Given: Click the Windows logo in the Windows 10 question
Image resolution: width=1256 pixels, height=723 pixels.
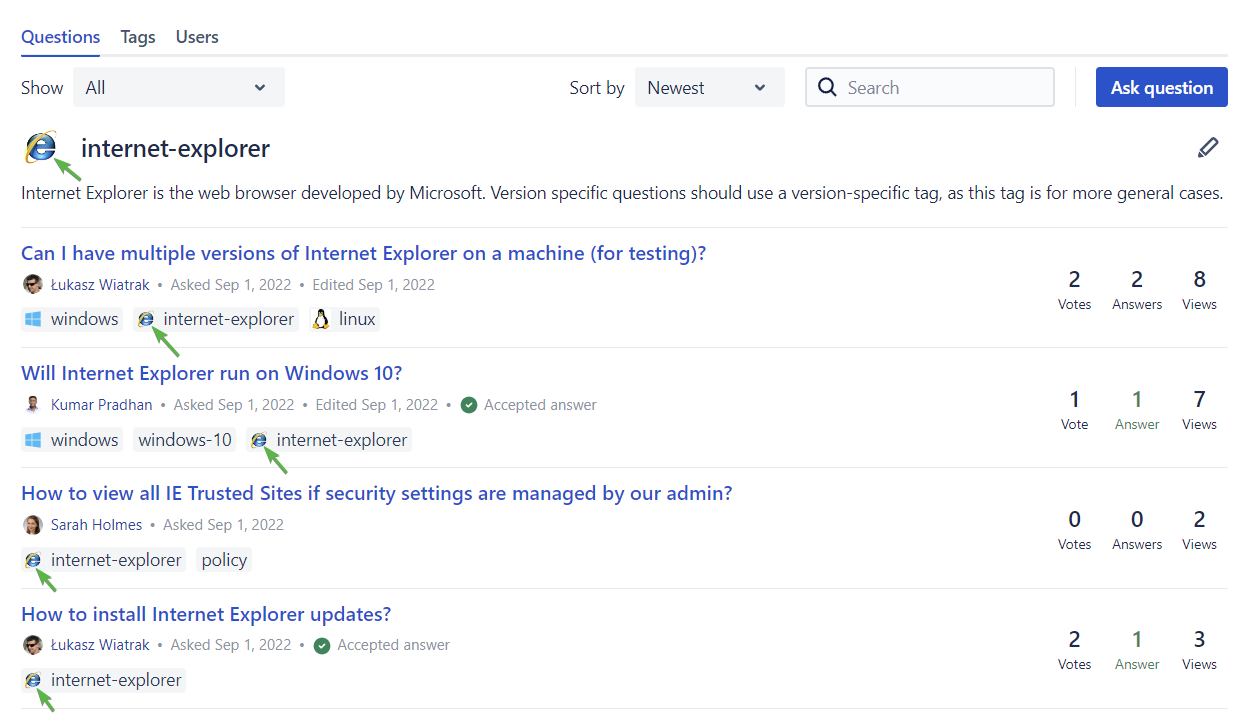Looking at the screenshot, I should tap(33, 440).
